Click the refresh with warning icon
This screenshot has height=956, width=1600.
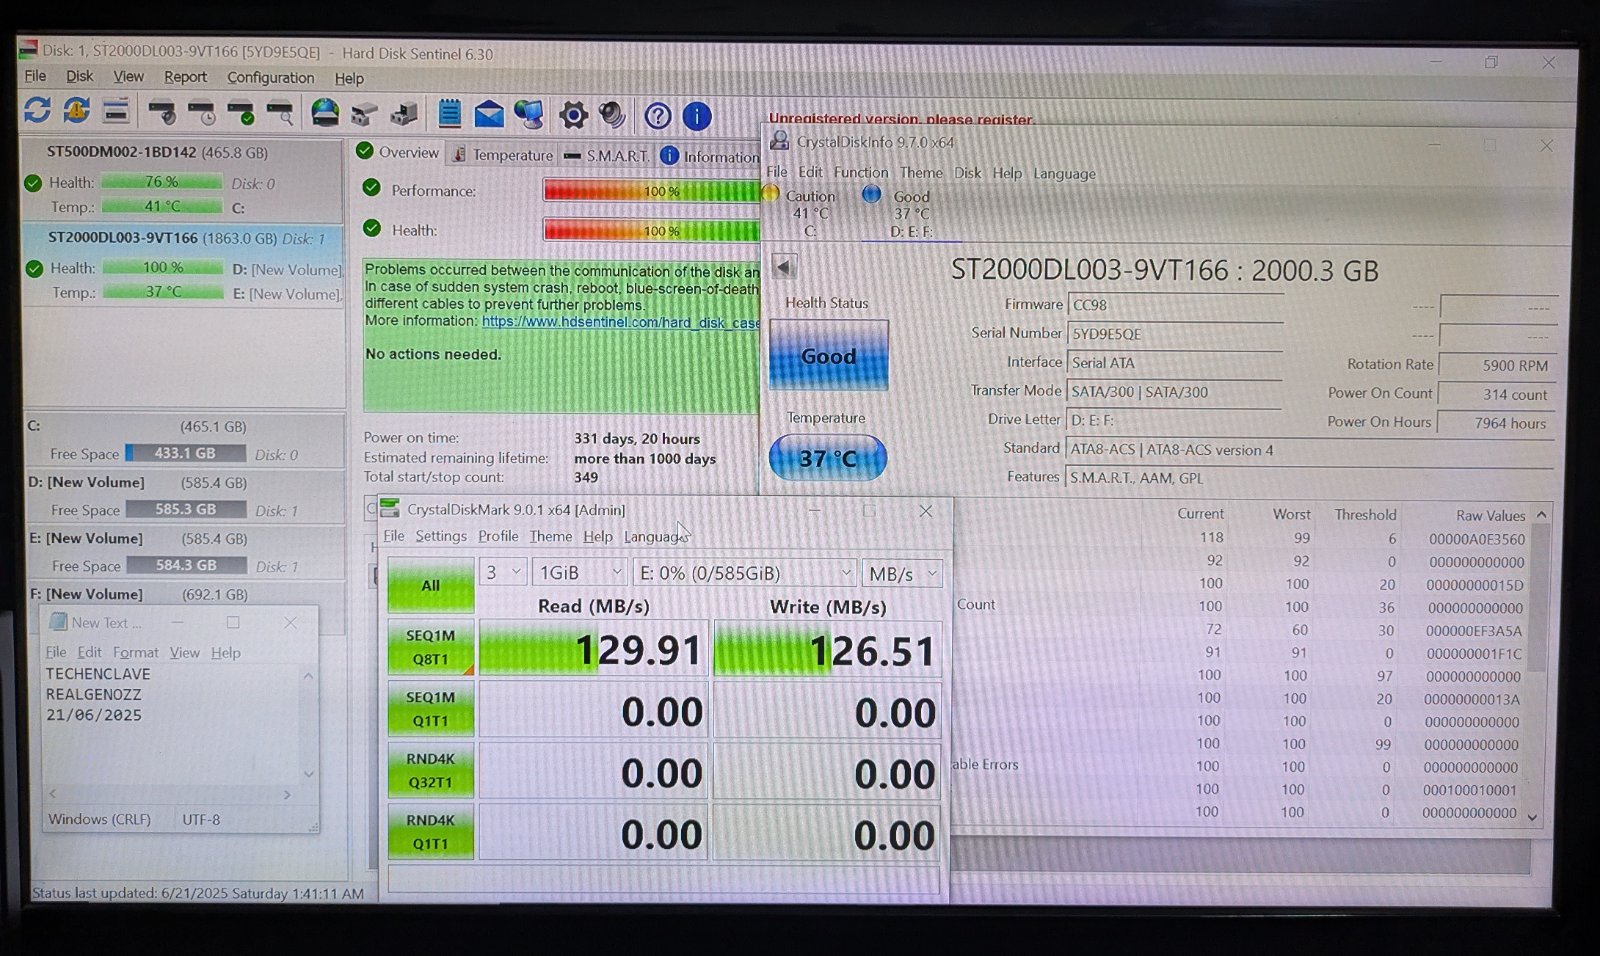76,111
